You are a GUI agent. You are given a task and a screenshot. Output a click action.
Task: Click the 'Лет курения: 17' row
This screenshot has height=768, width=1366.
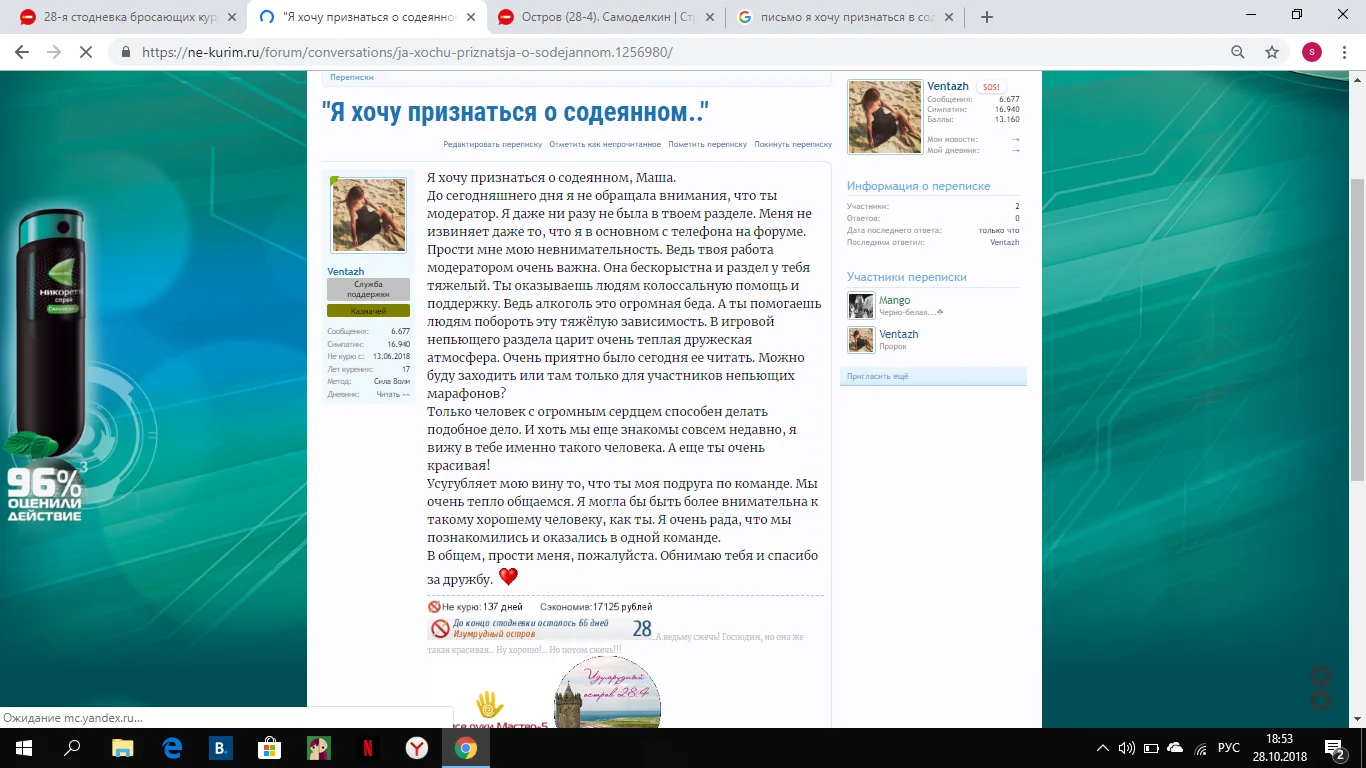[368, 369]
